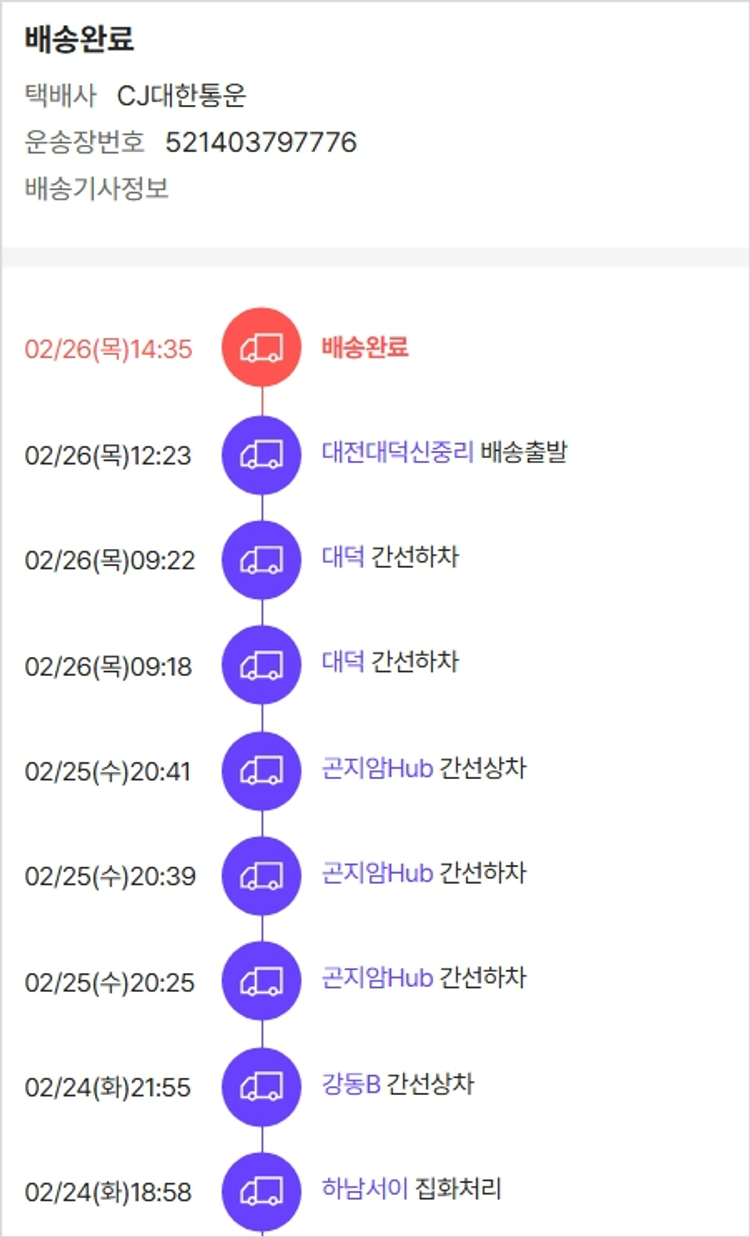Click truck icon beside 02/25 20:25 entry
This screenshot has width=750, height=1237.
coord(261,981)
